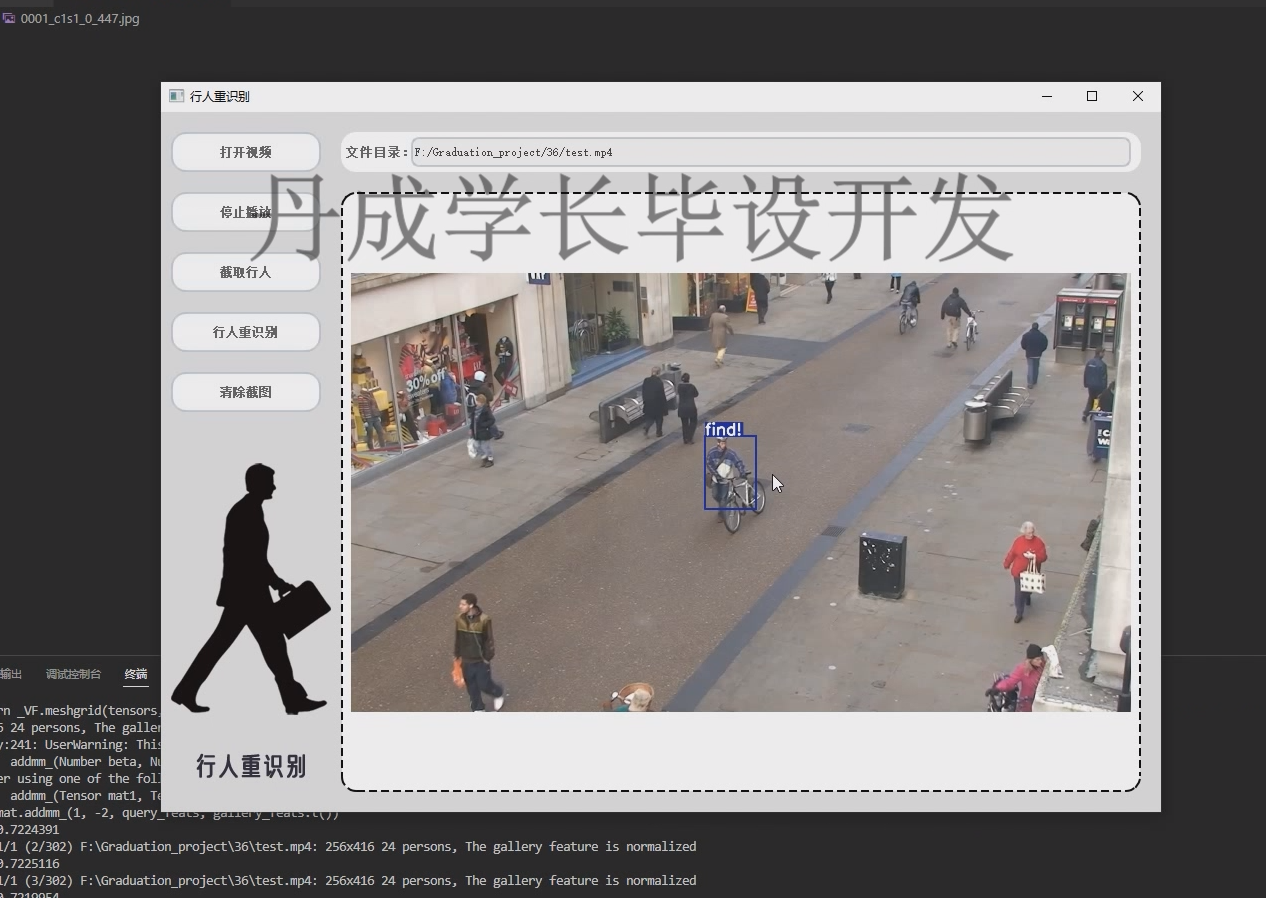Click the "find!" label in the video
Image resolution: width=1266 pixels, height=898 pixels.
723,429
